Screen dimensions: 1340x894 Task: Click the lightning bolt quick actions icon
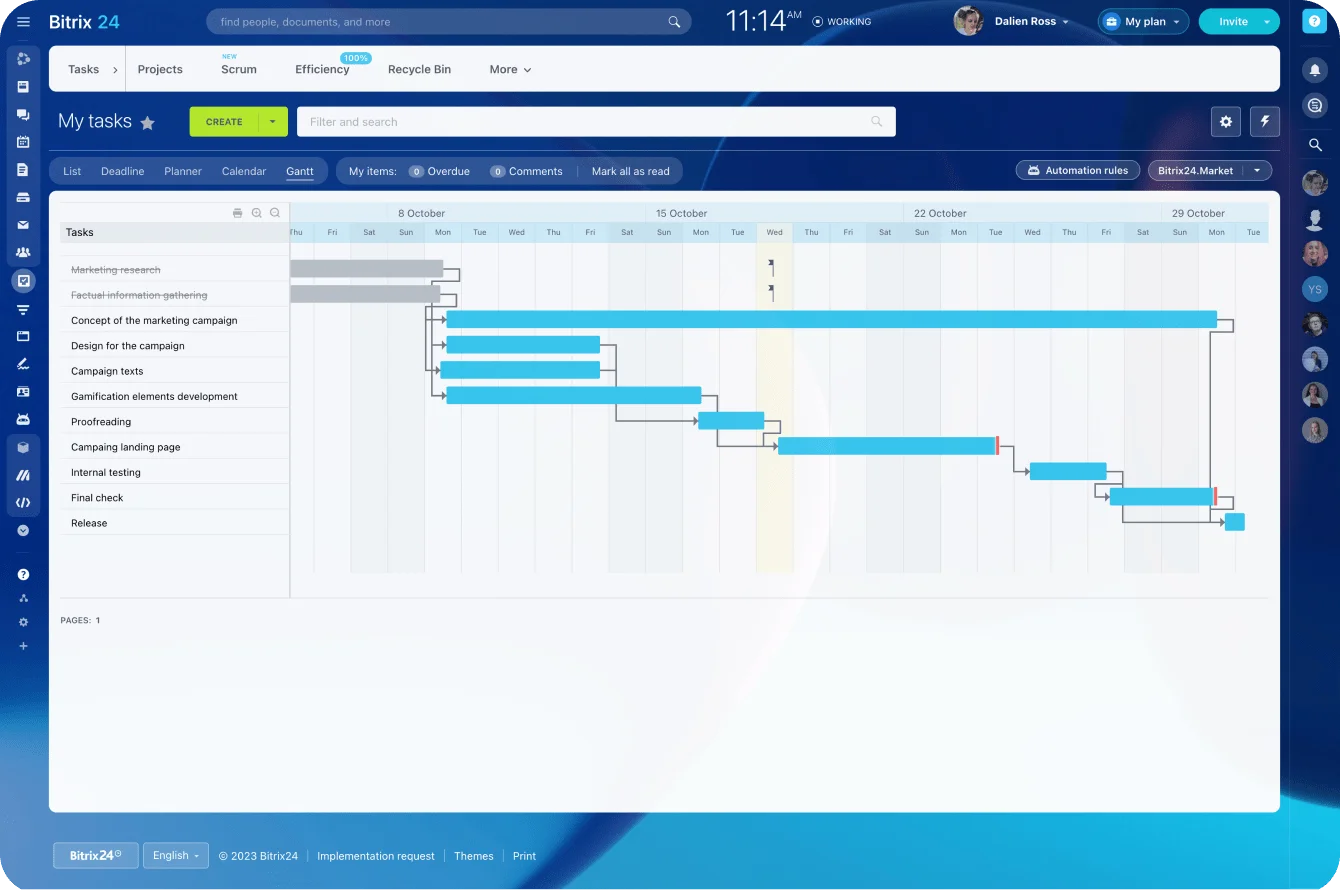1264,121
